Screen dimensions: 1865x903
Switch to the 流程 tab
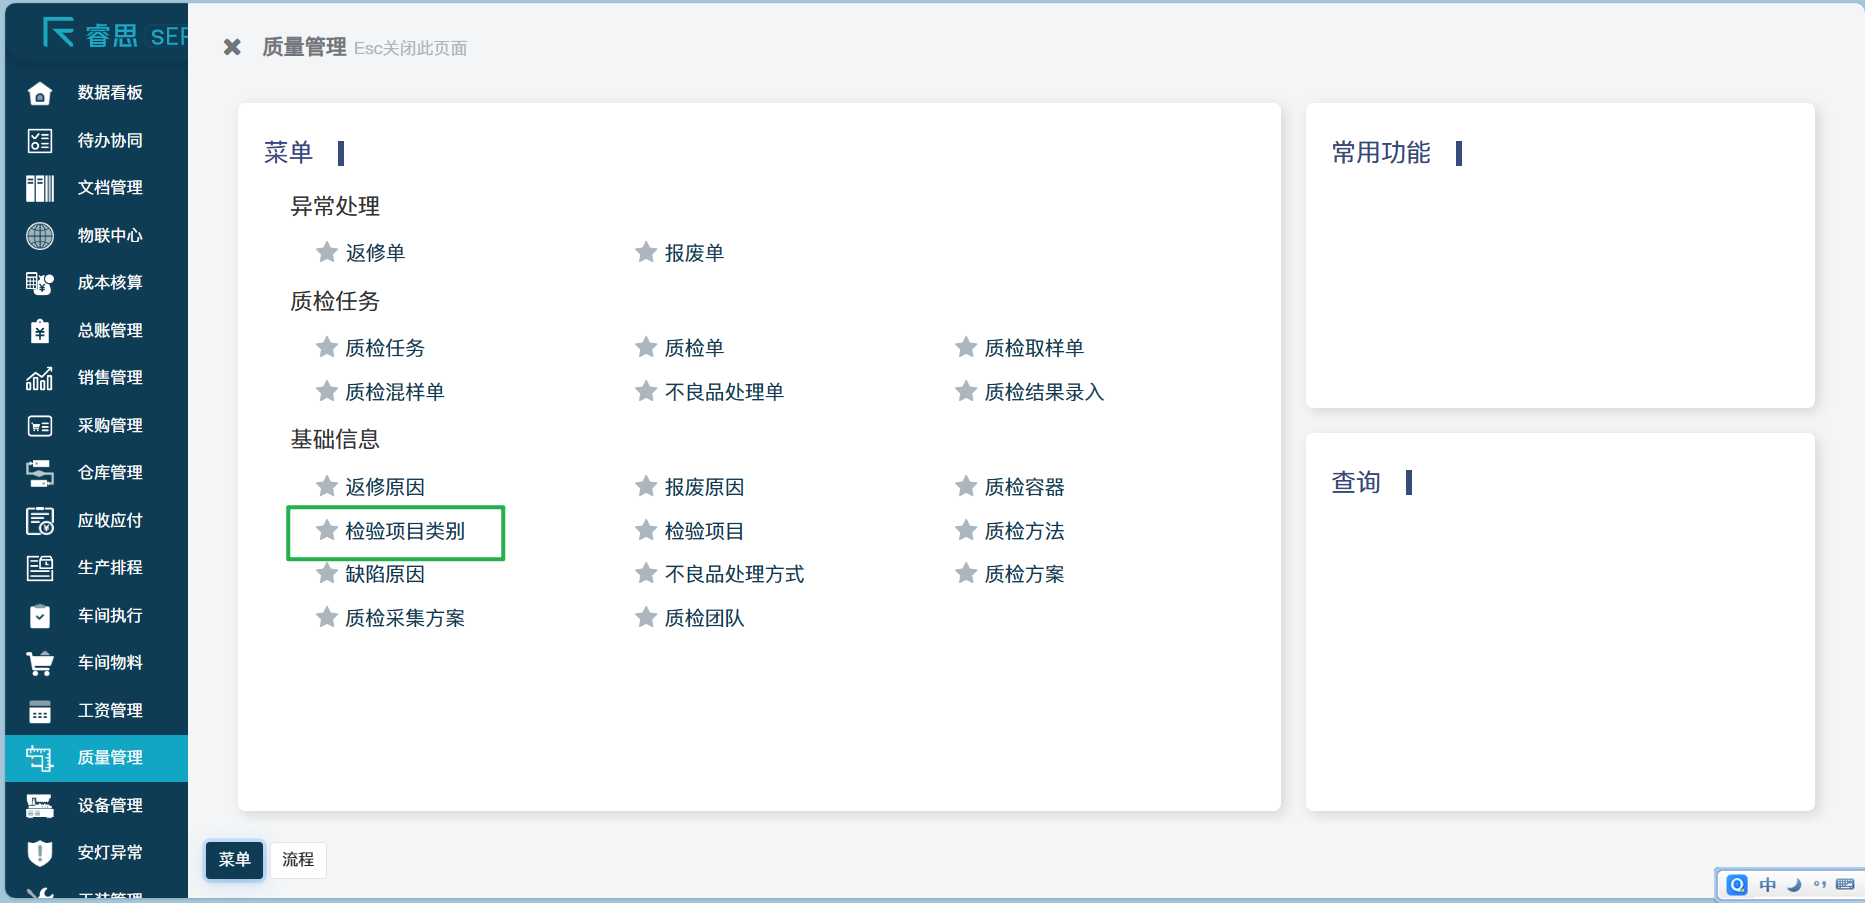(298, 860)
